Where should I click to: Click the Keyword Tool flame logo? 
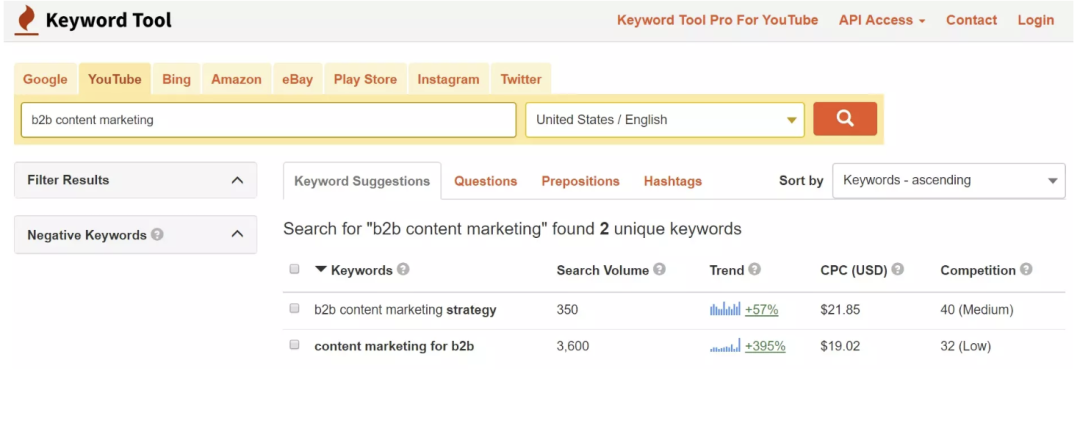click(27, 20)
